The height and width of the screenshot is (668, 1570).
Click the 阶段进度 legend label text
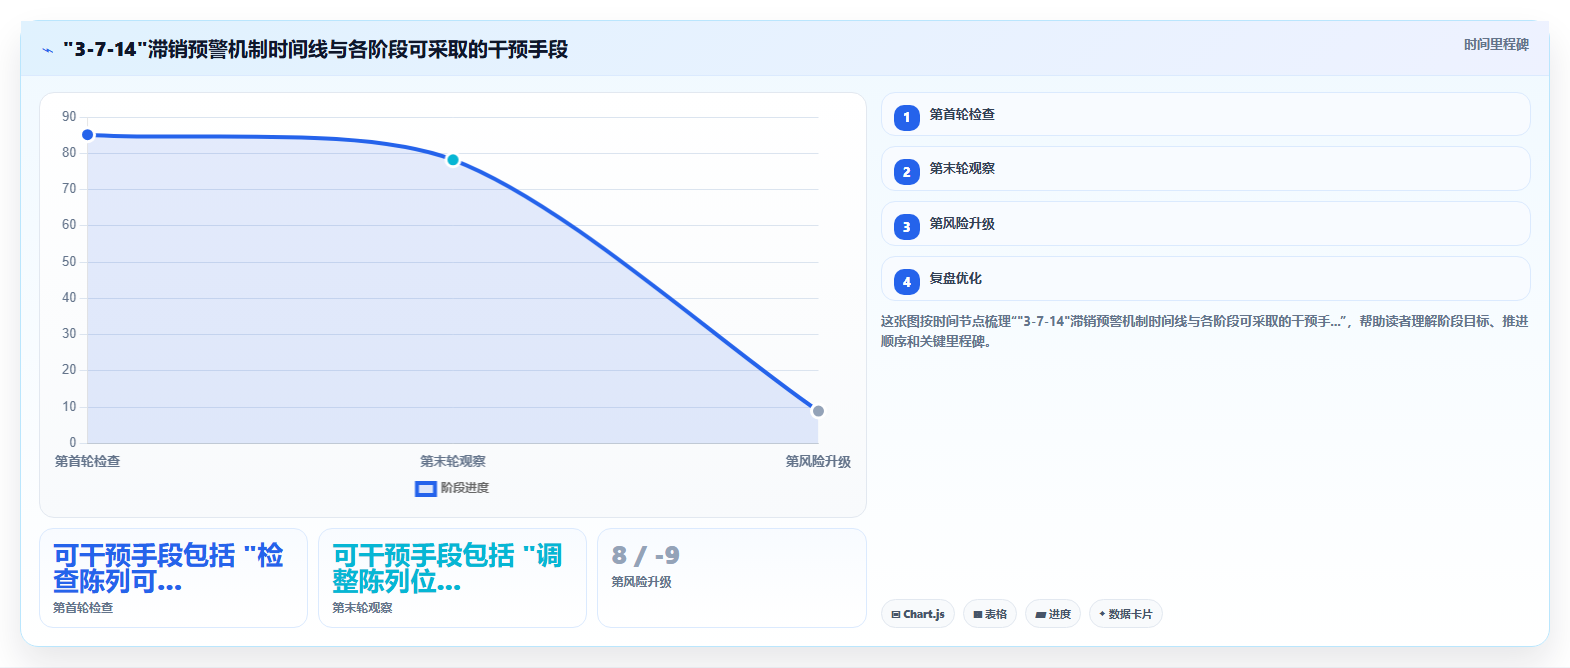click(x=465, y=488)
